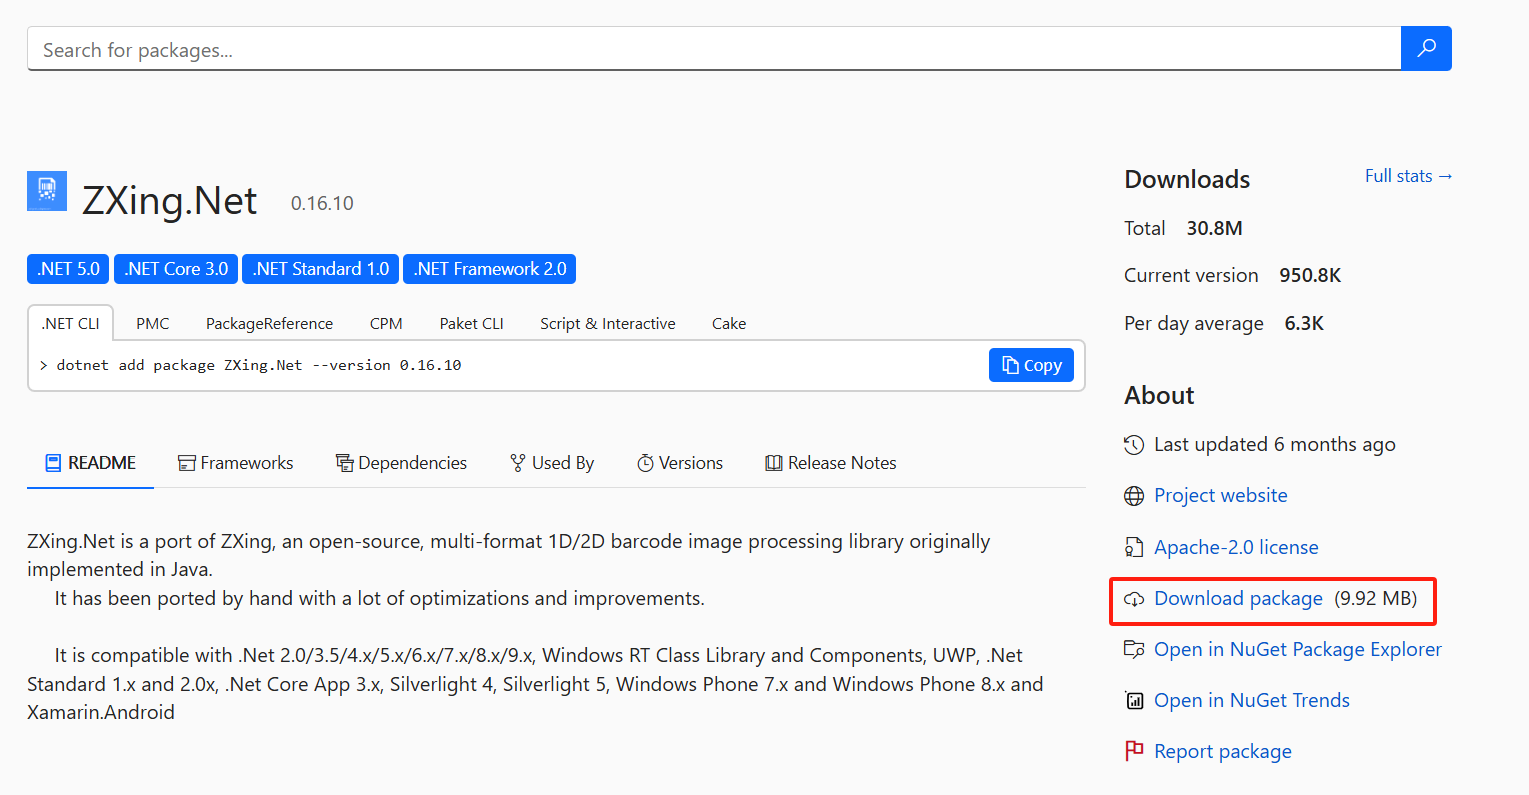Image resolution: width=1529 pixels, height=795 pixels.
Task: Click the Downloads section heading
Action: pyautogui.click(x=1187, y=179)
